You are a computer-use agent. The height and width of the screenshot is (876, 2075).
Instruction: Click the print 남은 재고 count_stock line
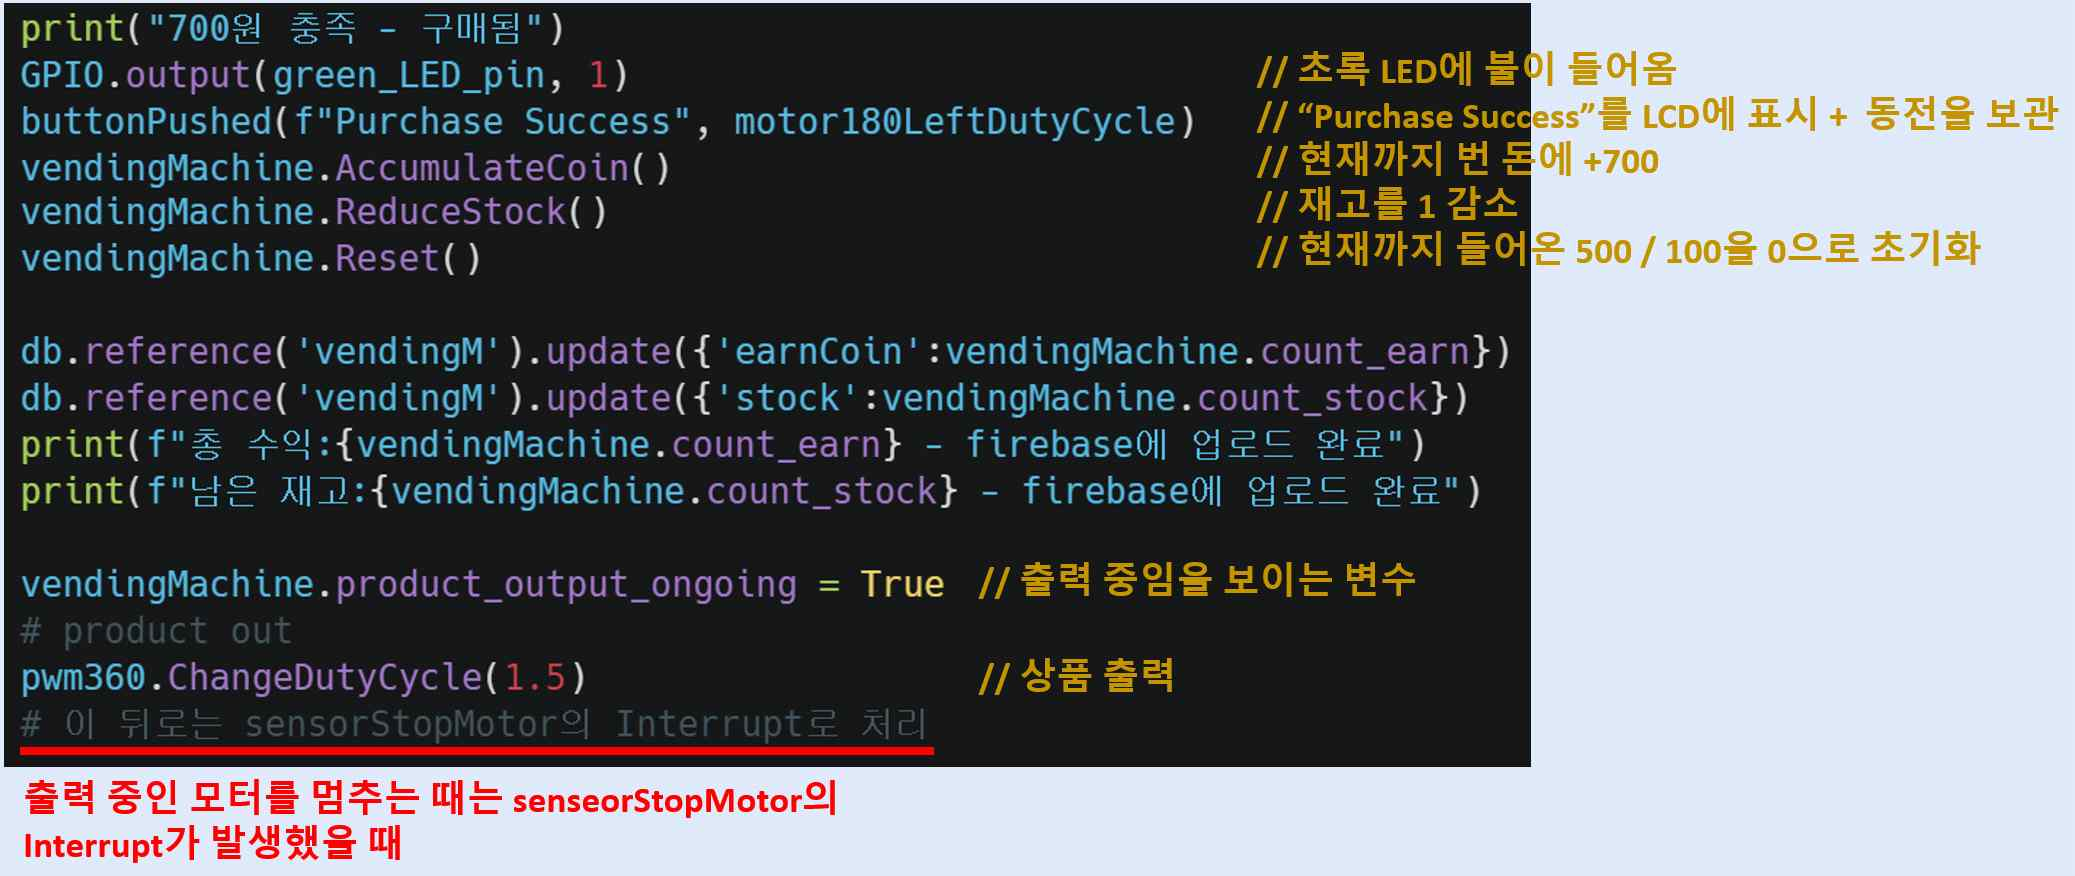pos(751,491)
